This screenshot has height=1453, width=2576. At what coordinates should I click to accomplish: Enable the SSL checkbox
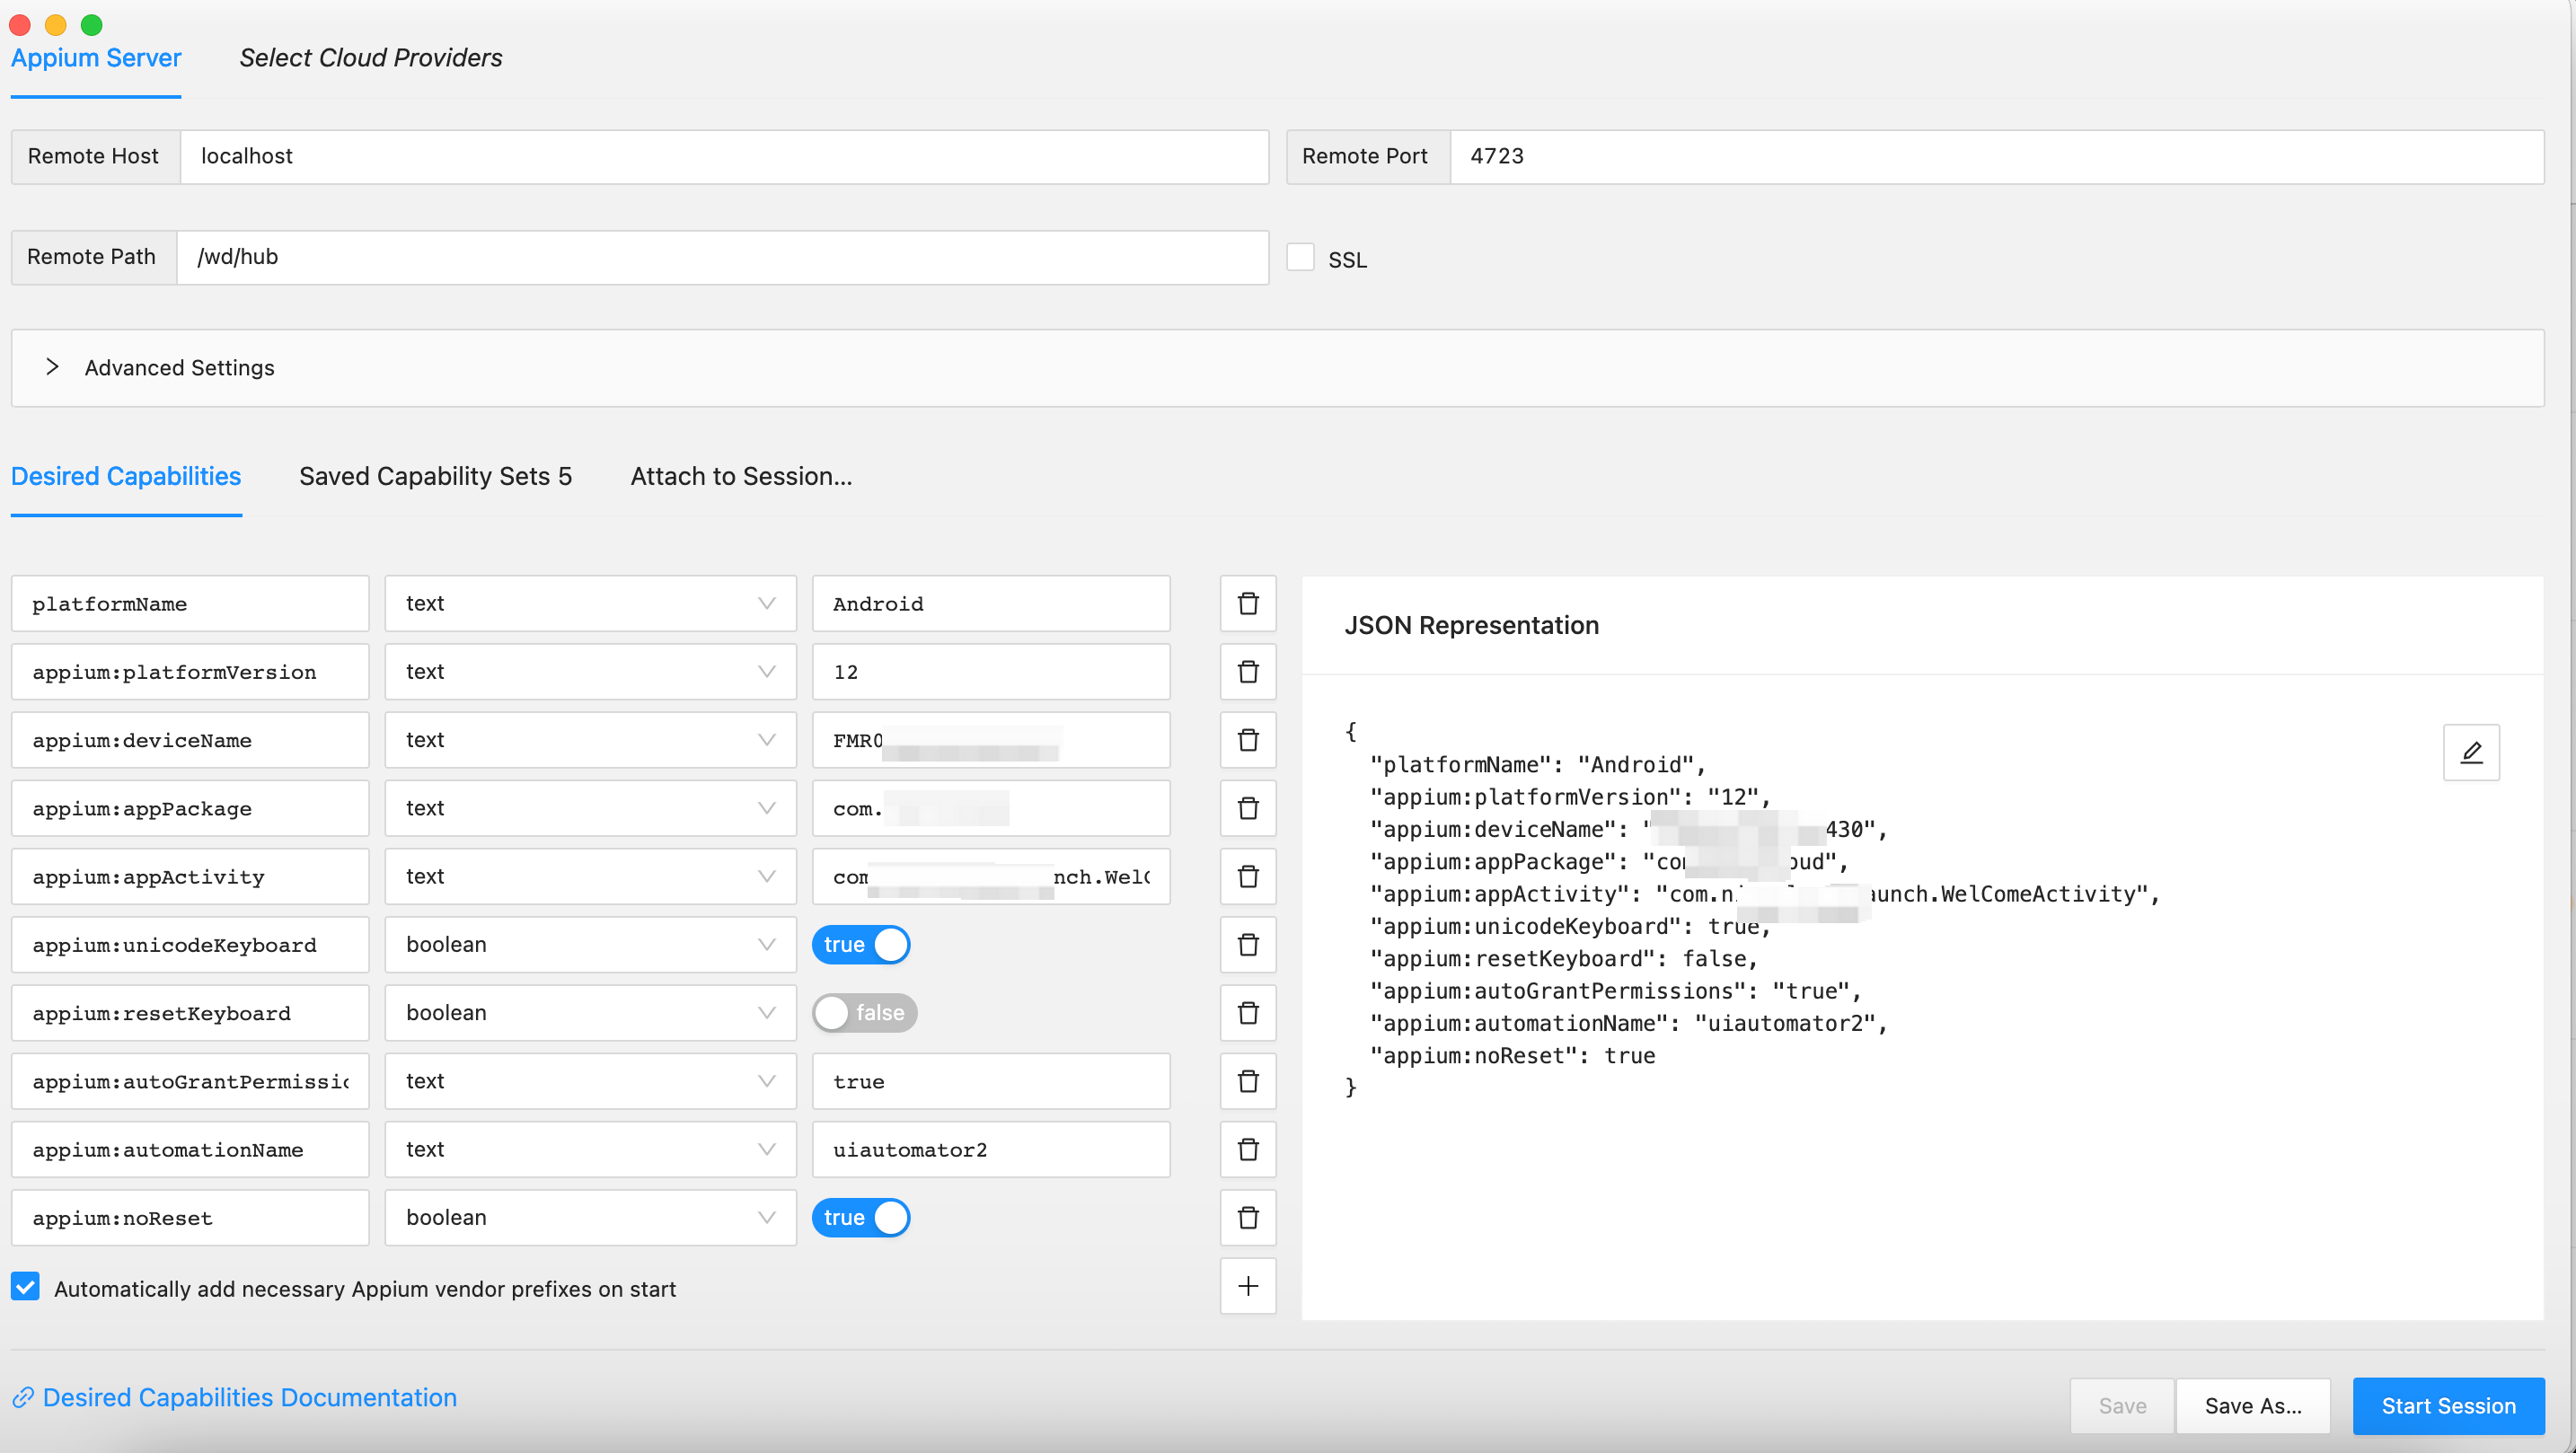(1300, 257)
